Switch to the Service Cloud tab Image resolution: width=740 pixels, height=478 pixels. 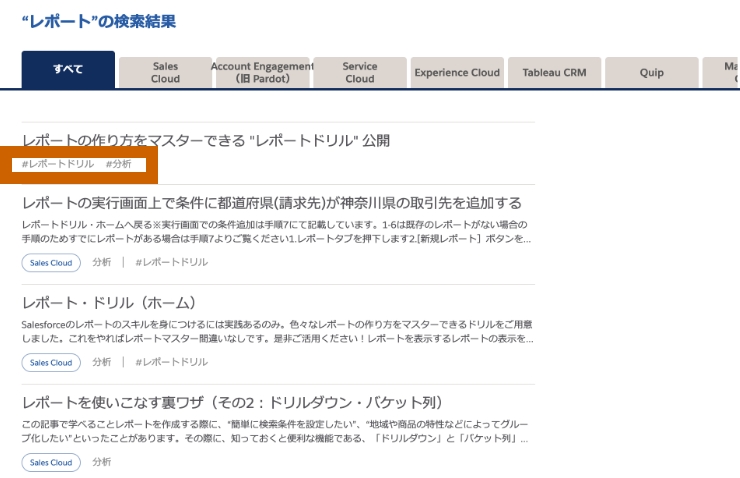pyautogui.click(x=359, y=72)
